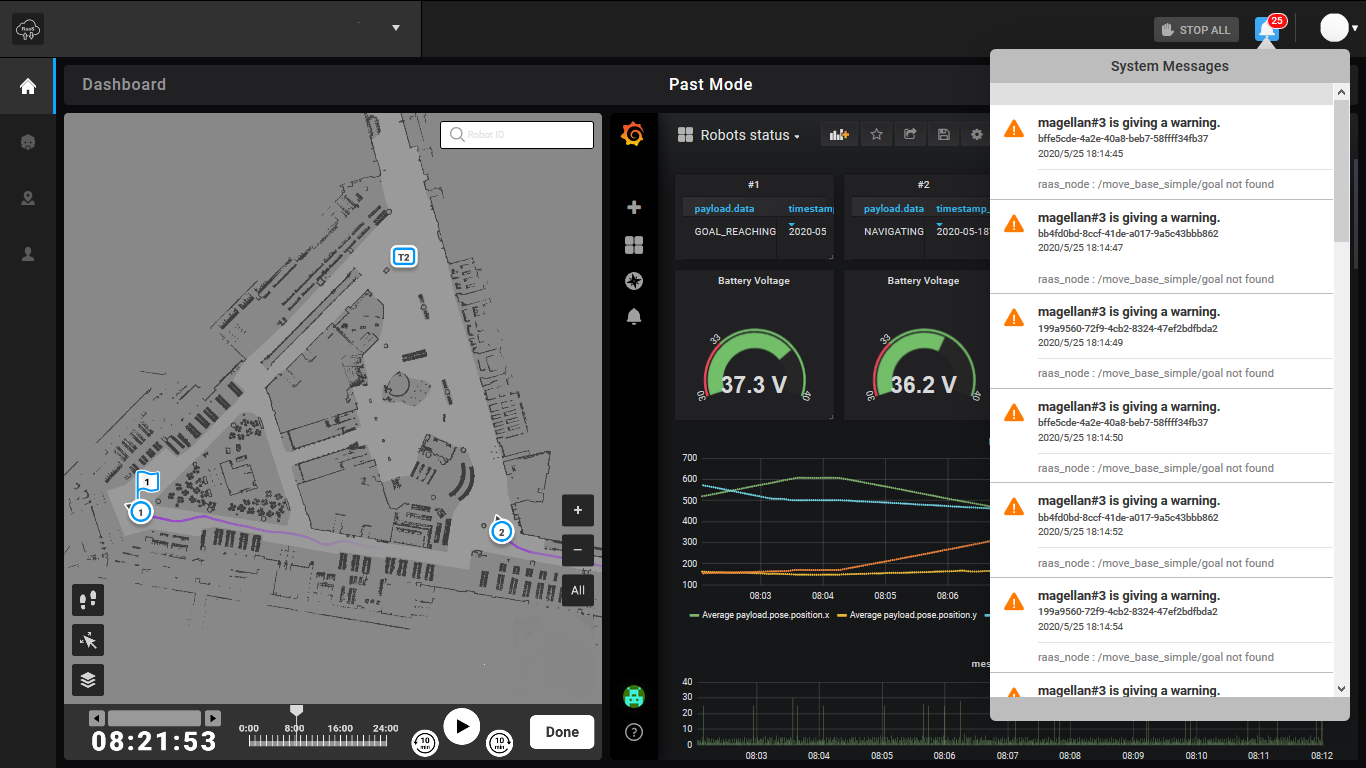Open the robots page in the sidebar
Image resolution: width=1366 pixels, height=768 pixels.
tap(28, 142)
